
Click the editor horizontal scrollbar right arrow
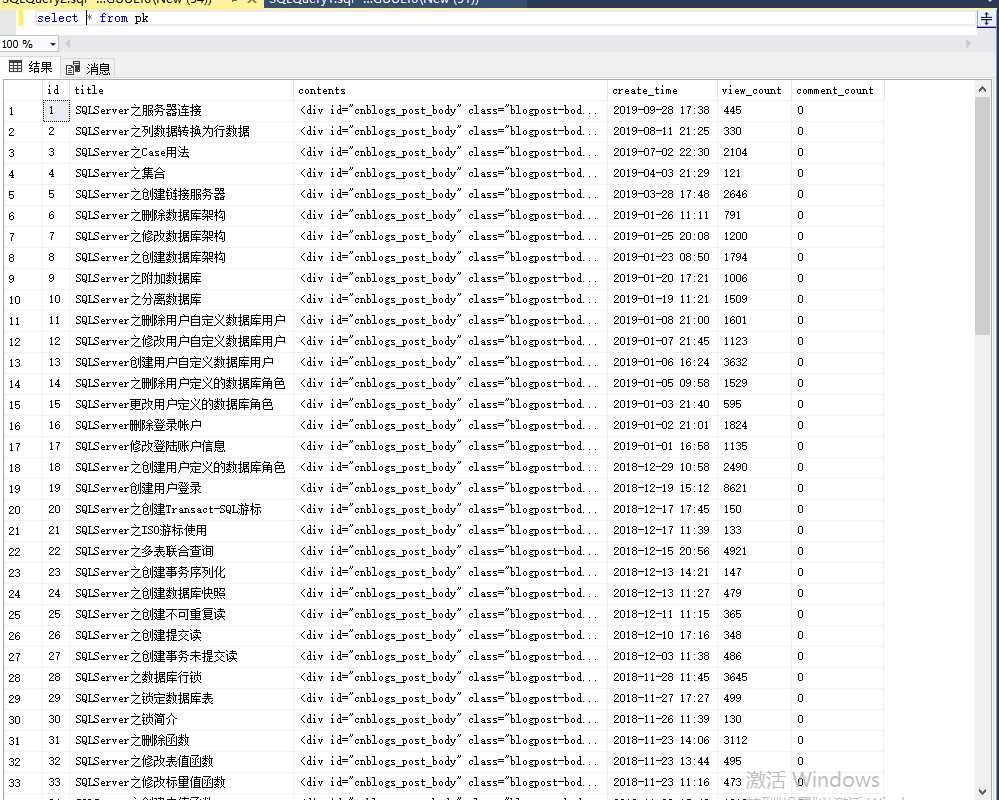coord(968,44)
